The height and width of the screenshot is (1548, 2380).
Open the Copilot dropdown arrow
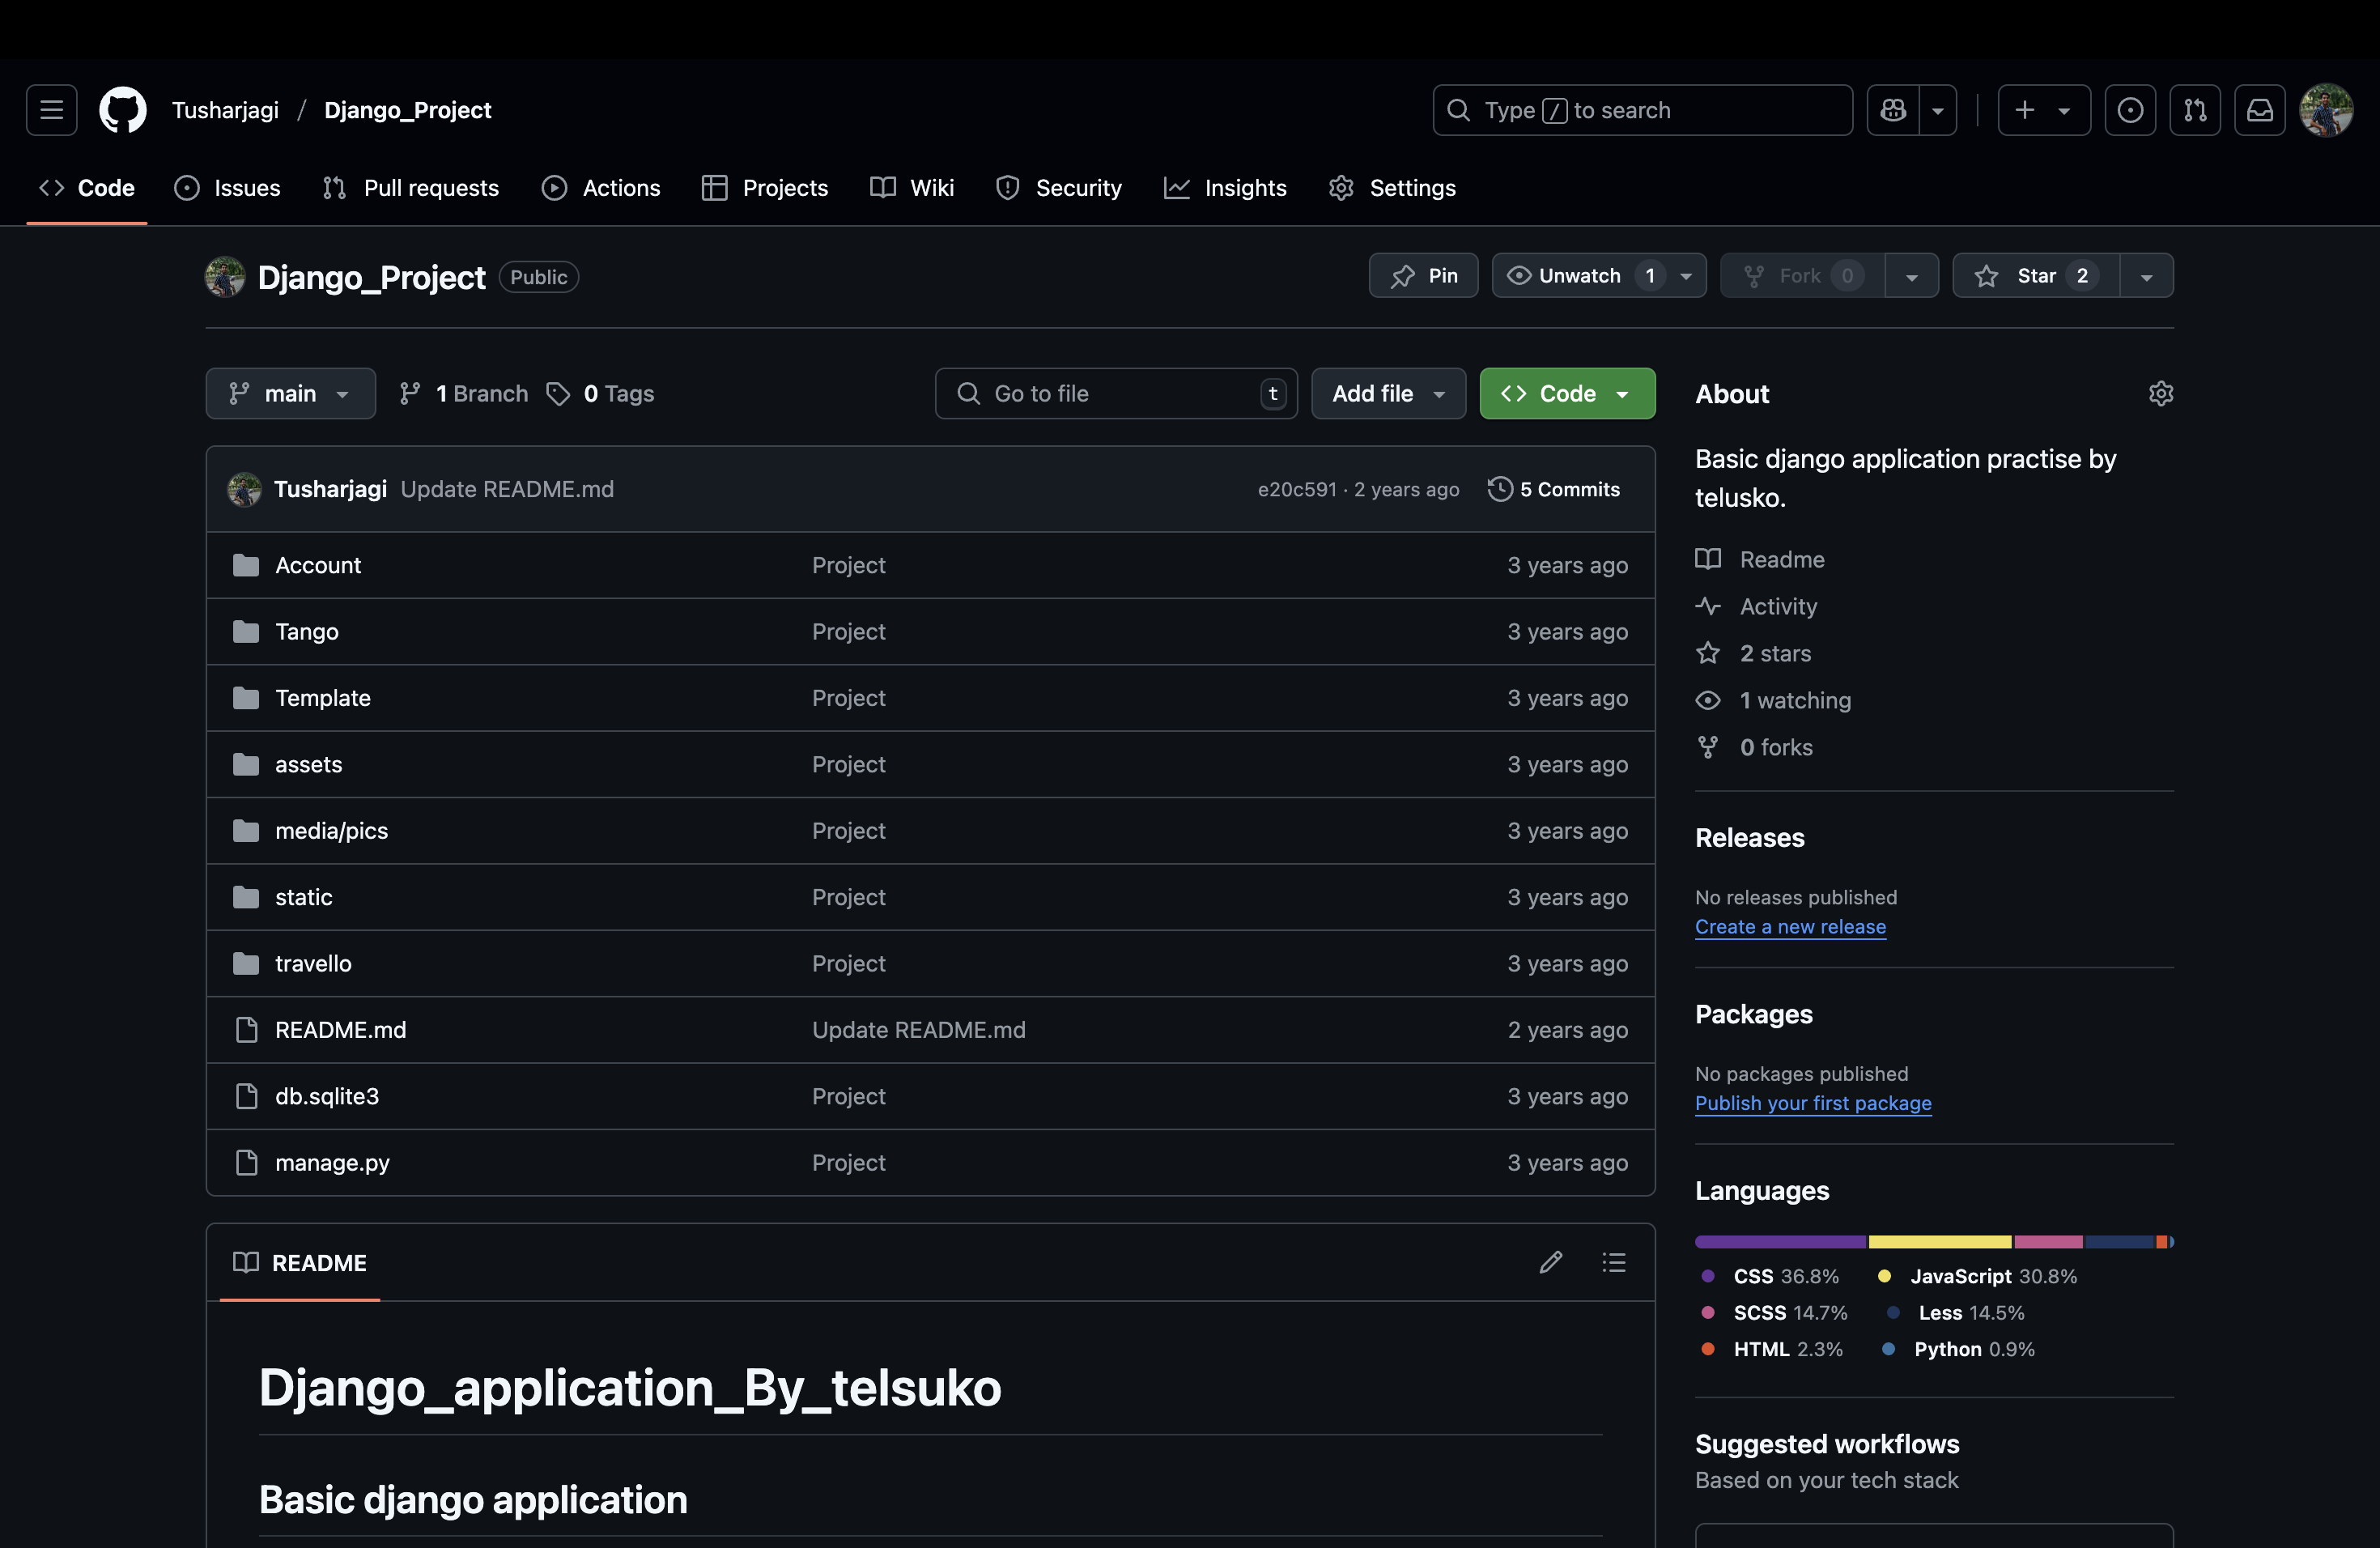[x=1938, y=110]
